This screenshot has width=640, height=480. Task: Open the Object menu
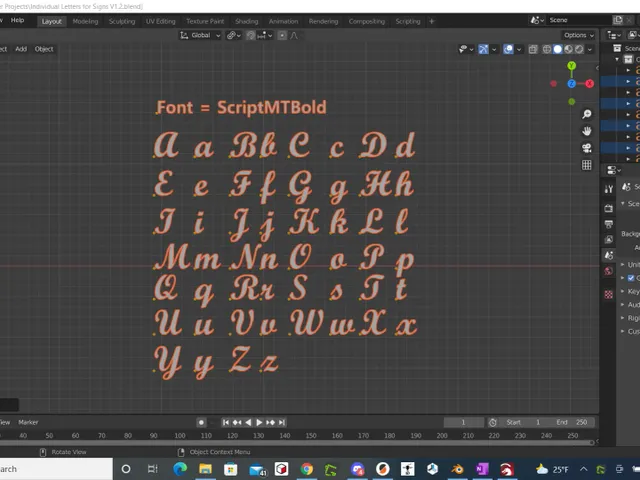coord(44,49)
